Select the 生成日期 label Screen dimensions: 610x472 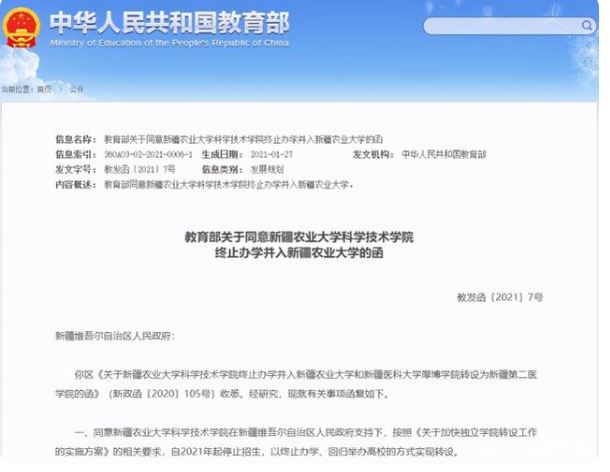222,154
